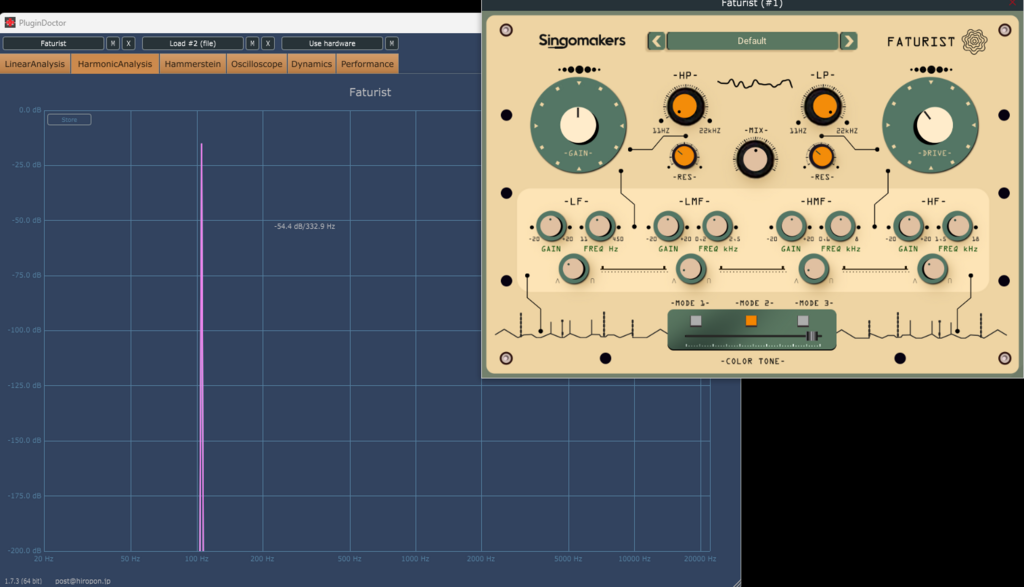Click the X button beside Load #2 (file)
Image resolution: width=1024 pixels, height=587 pixels.
pos(268,44)
